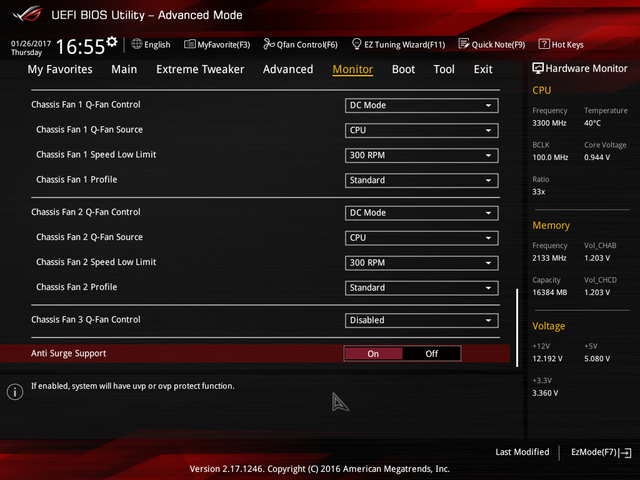Click Last Modified button
640x480 pixels.
[522, 452]
